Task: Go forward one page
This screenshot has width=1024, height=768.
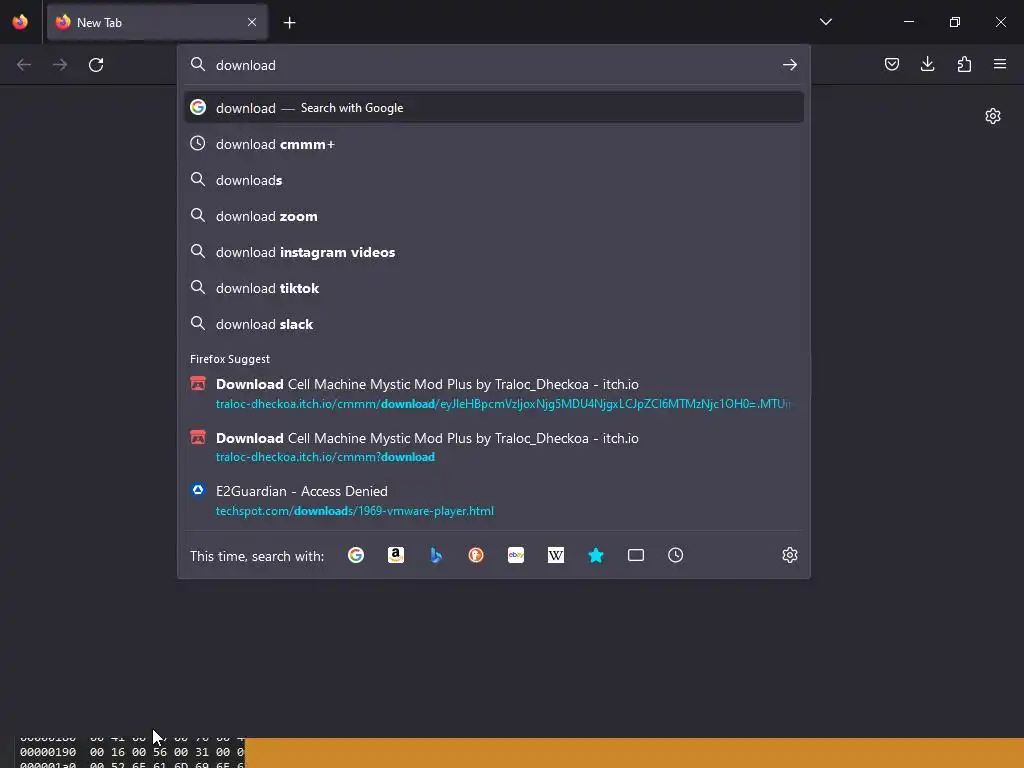Action: pos(60,65)
